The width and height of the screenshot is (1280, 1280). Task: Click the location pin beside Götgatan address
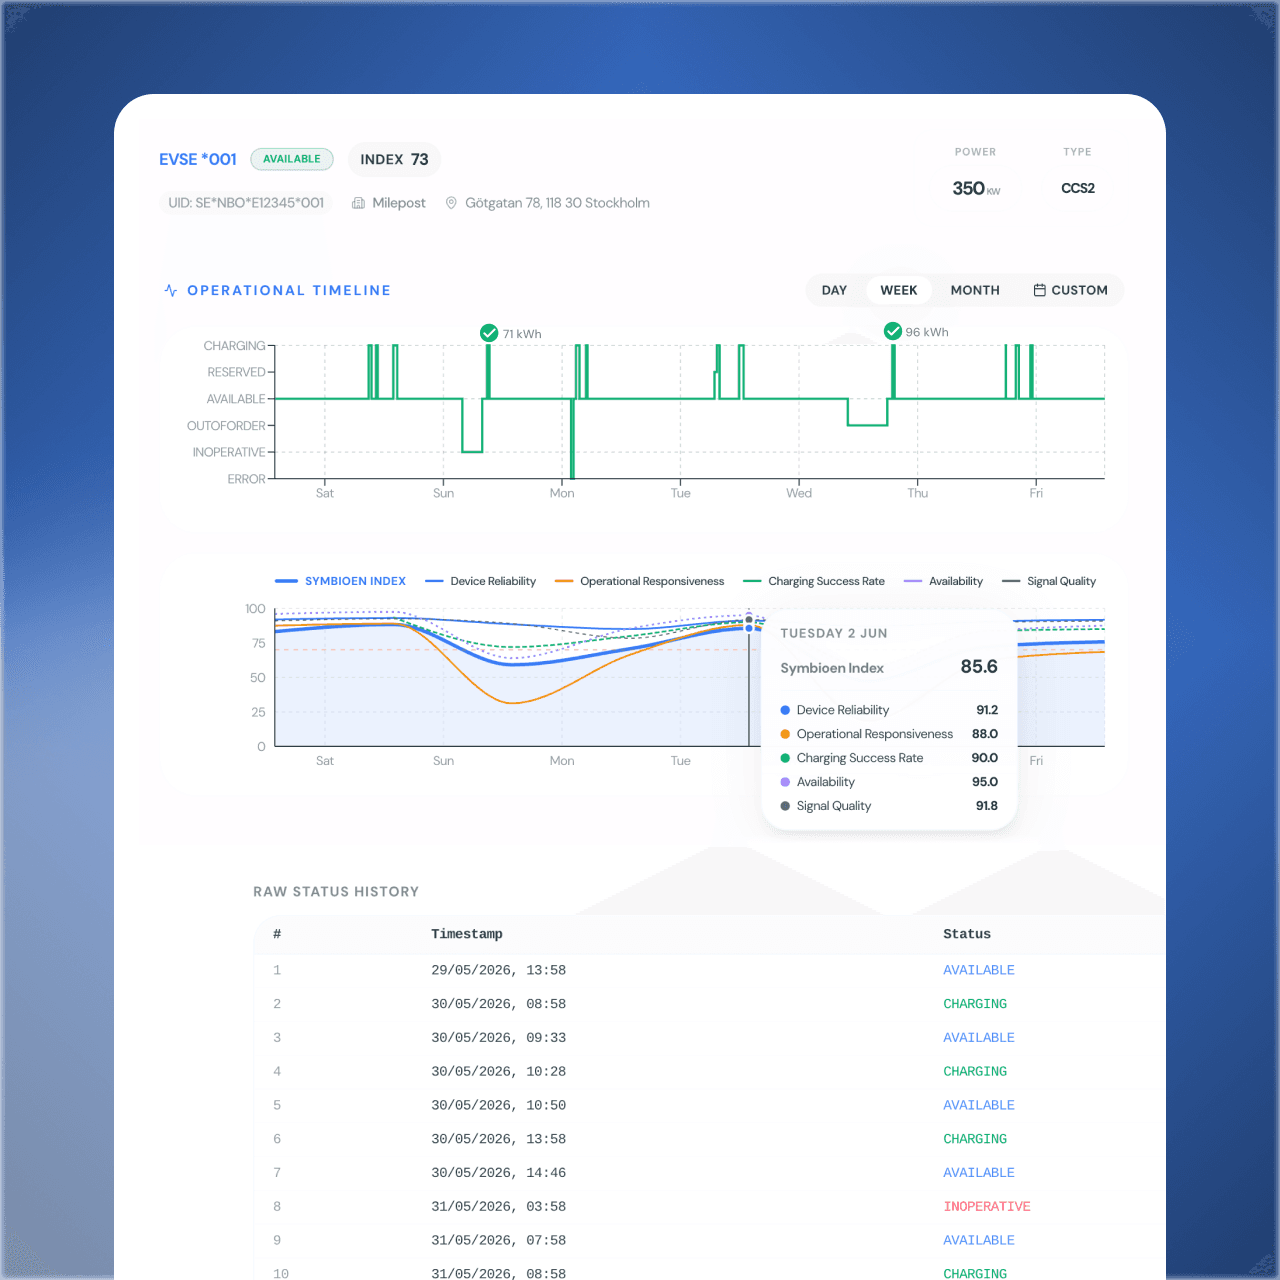tap(451, 203)
